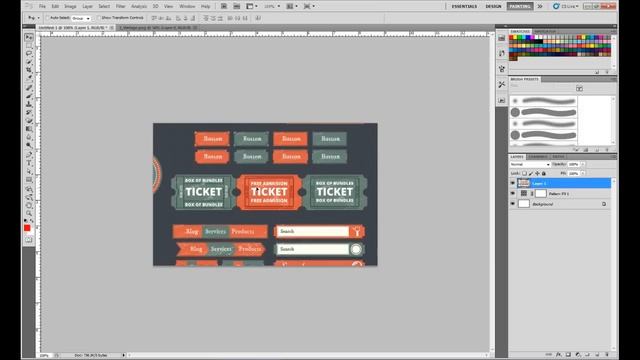Toggle Auto-Select checkbox
Image resolution: width=640 pixels, height=360 pixels.
(x=48, y=18)
